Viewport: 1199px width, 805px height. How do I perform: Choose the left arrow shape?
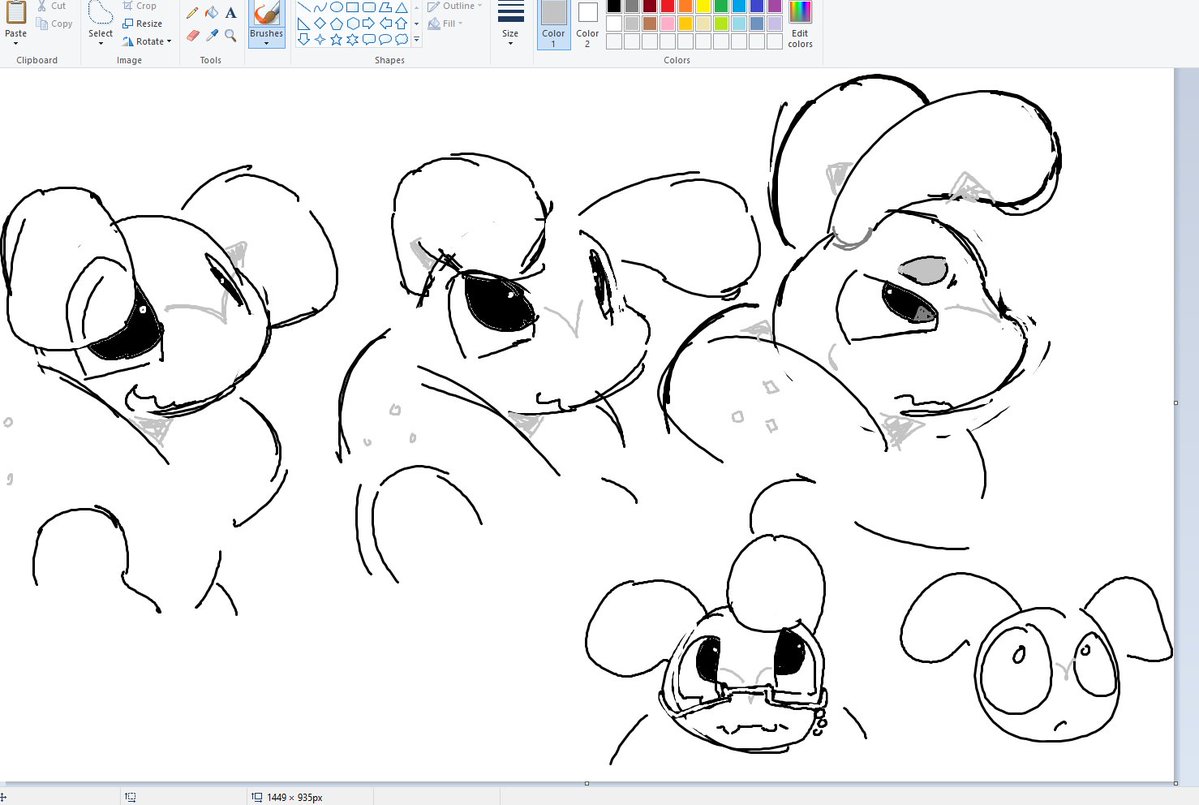coord(385,24)
